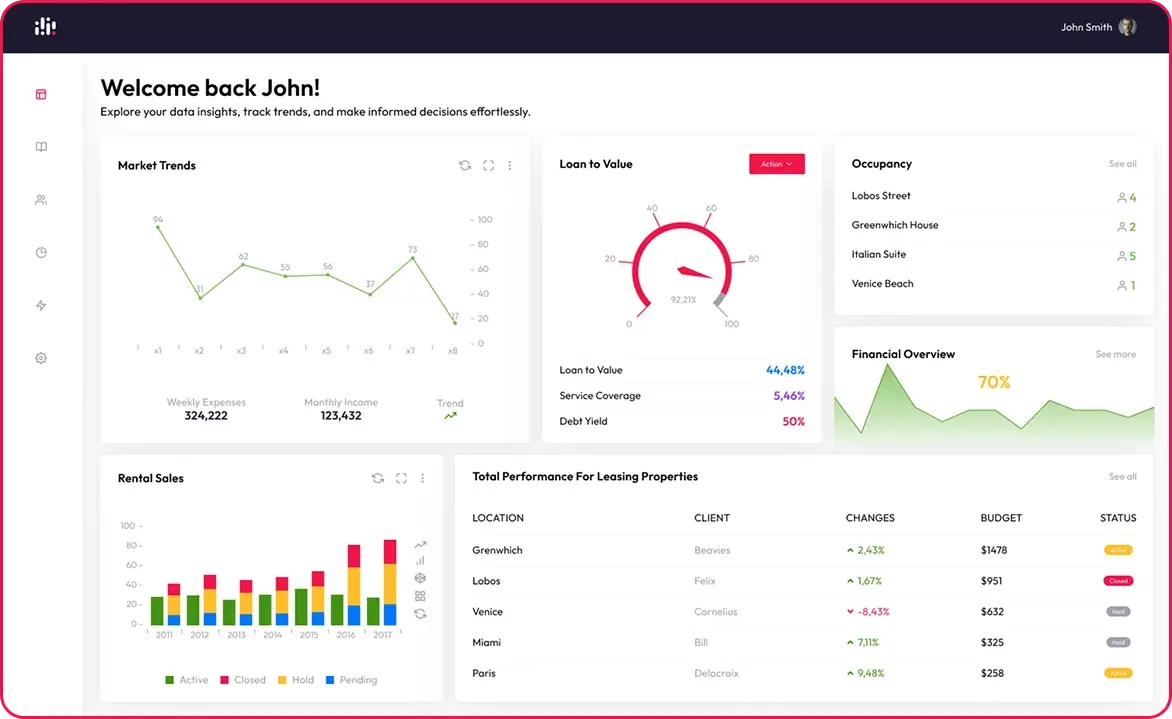Click See all in Occupancy card

1122,164
